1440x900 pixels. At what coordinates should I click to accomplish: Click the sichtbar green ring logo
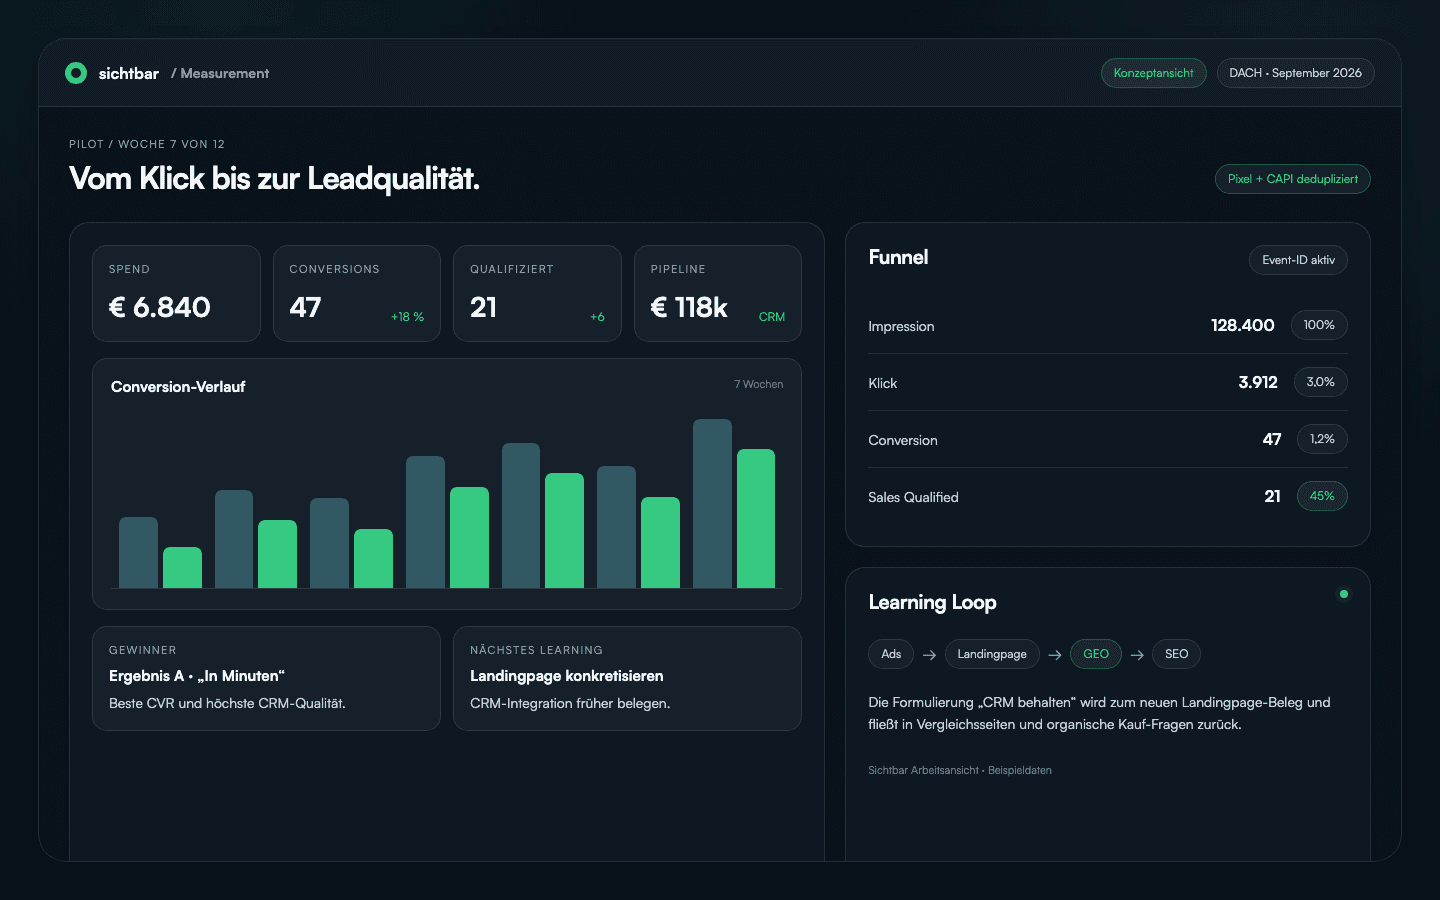pos(76,73)
